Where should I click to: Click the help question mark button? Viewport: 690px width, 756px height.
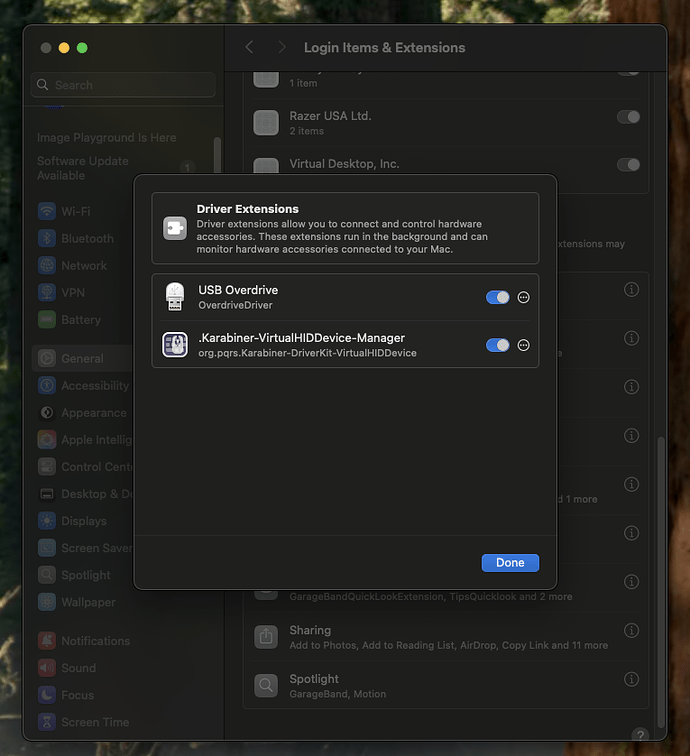click(x=640, y=734)
